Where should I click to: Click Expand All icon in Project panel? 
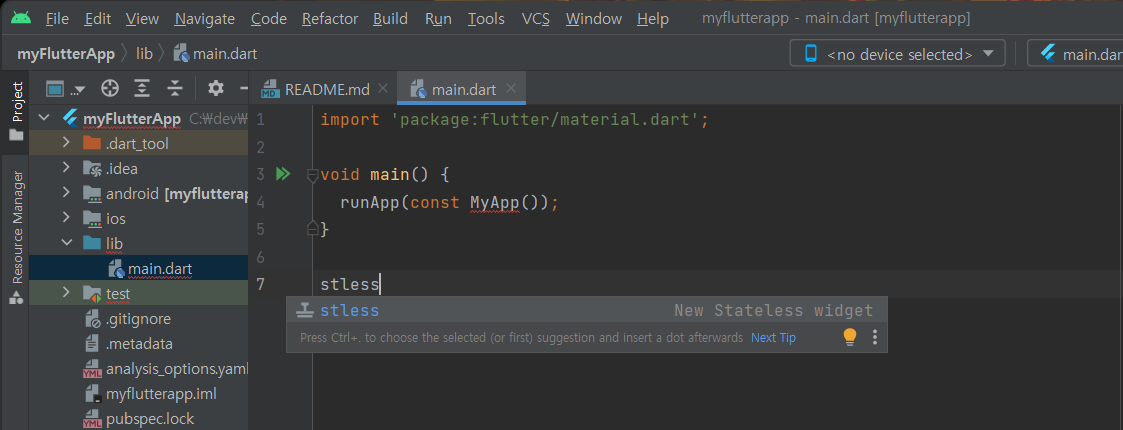tap(143, 89)
